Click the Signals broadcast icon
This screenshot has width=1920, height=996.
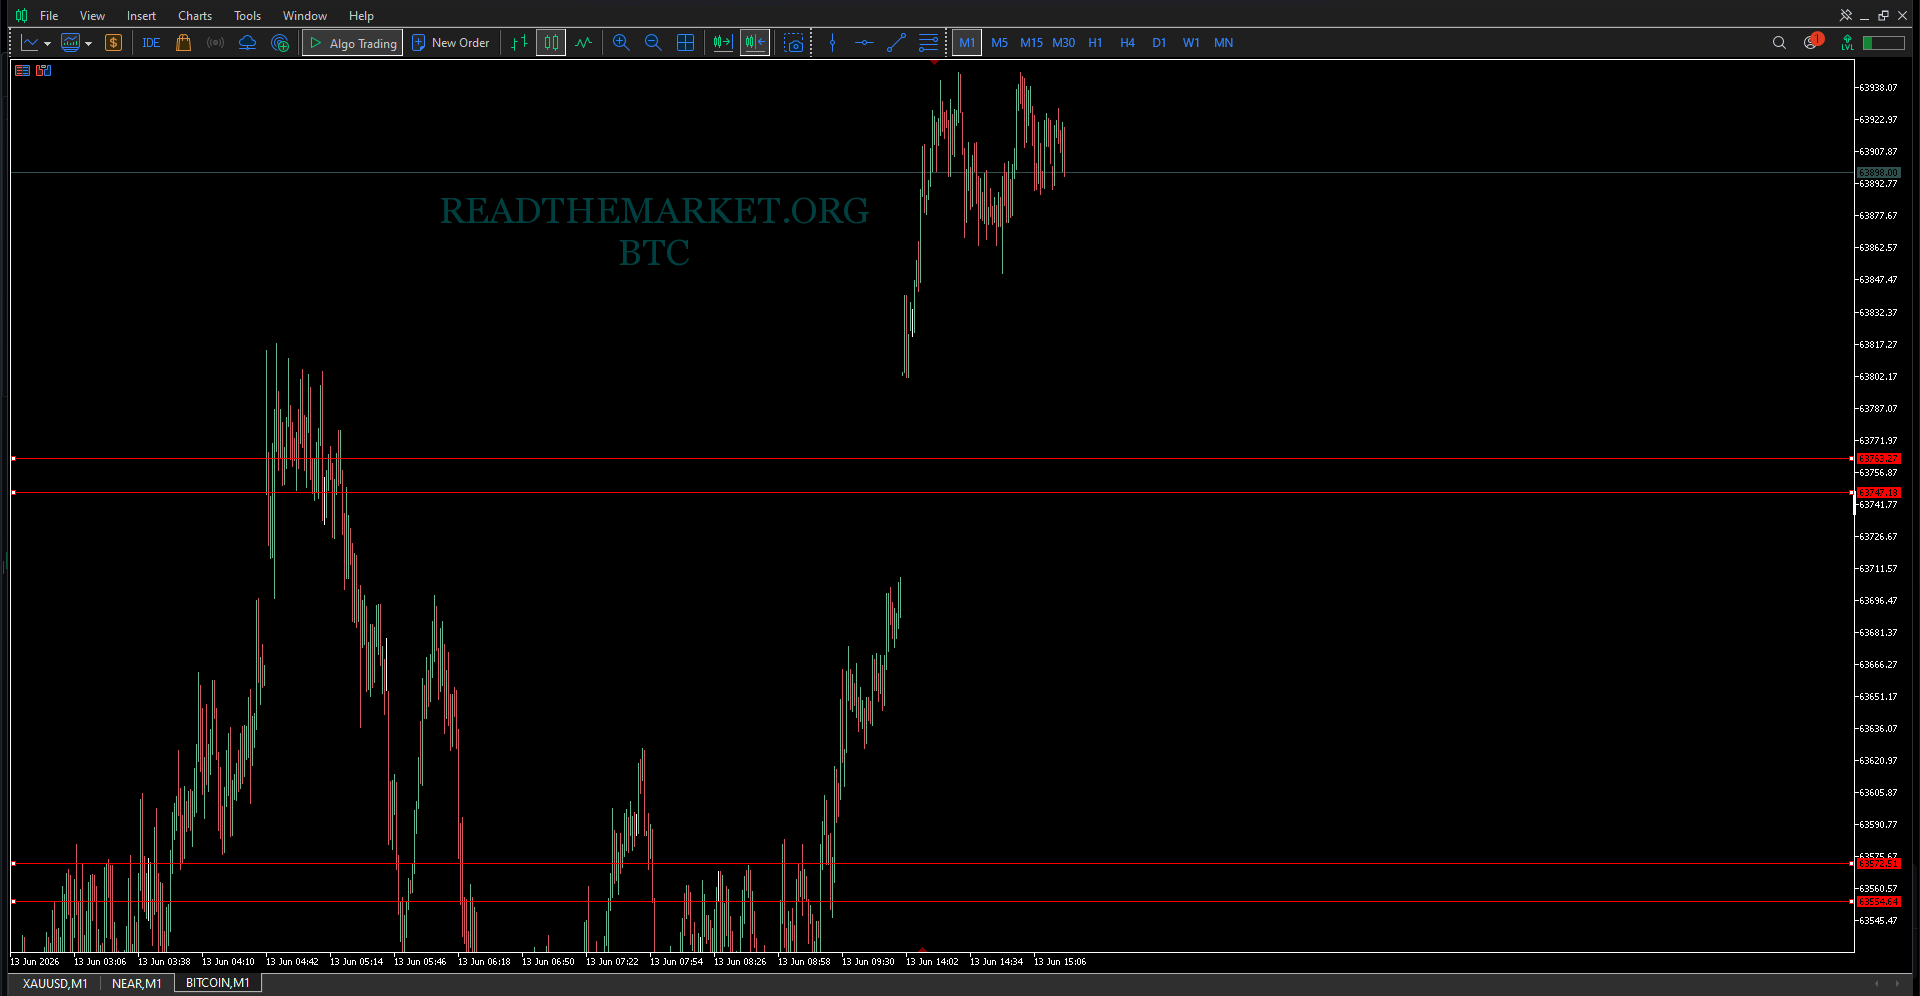215,43
